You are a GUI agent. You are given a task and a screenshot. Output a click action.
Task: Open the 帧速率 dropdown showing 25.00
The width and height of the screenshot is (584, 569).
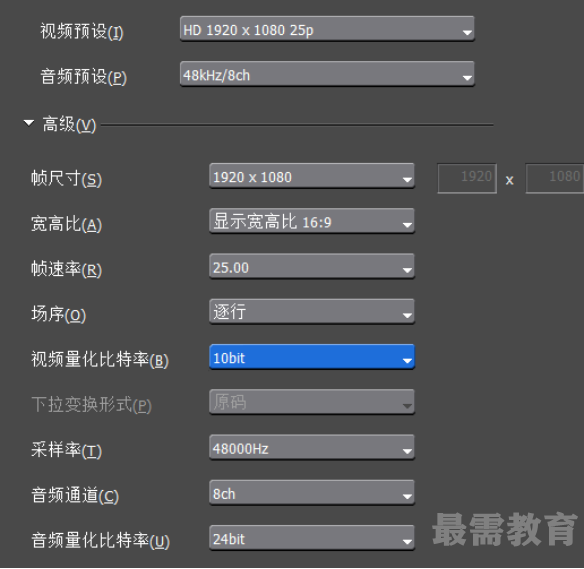coord(312,267)
